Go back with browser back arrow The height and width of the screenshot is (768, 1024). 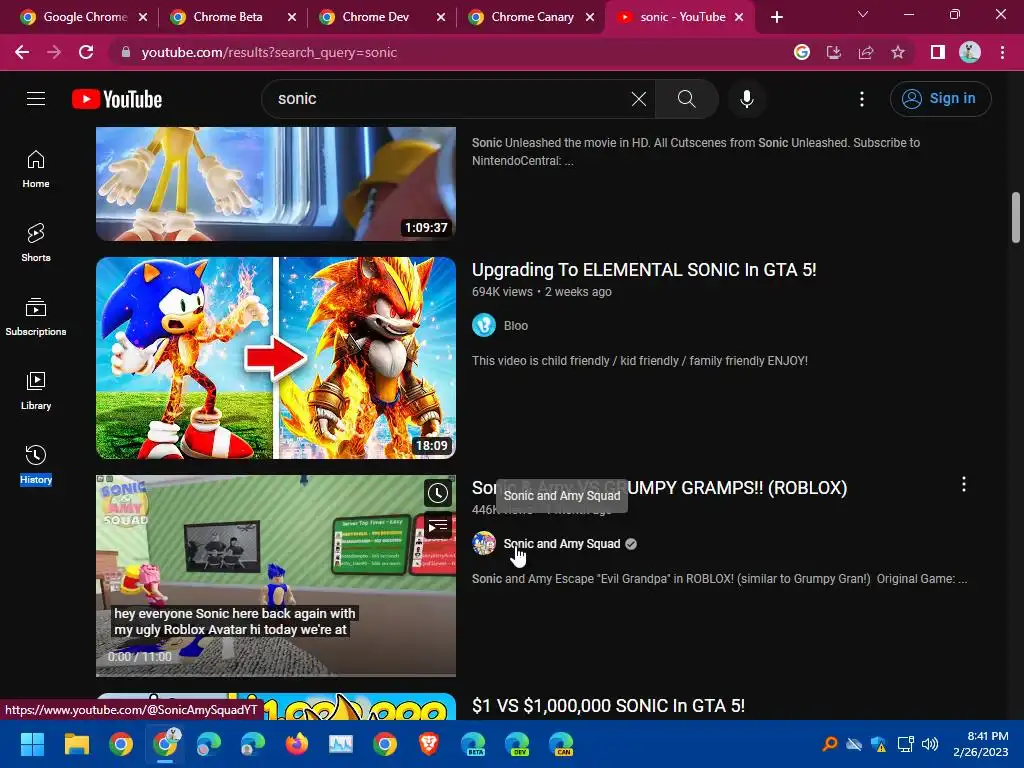(x=22, y=52)
